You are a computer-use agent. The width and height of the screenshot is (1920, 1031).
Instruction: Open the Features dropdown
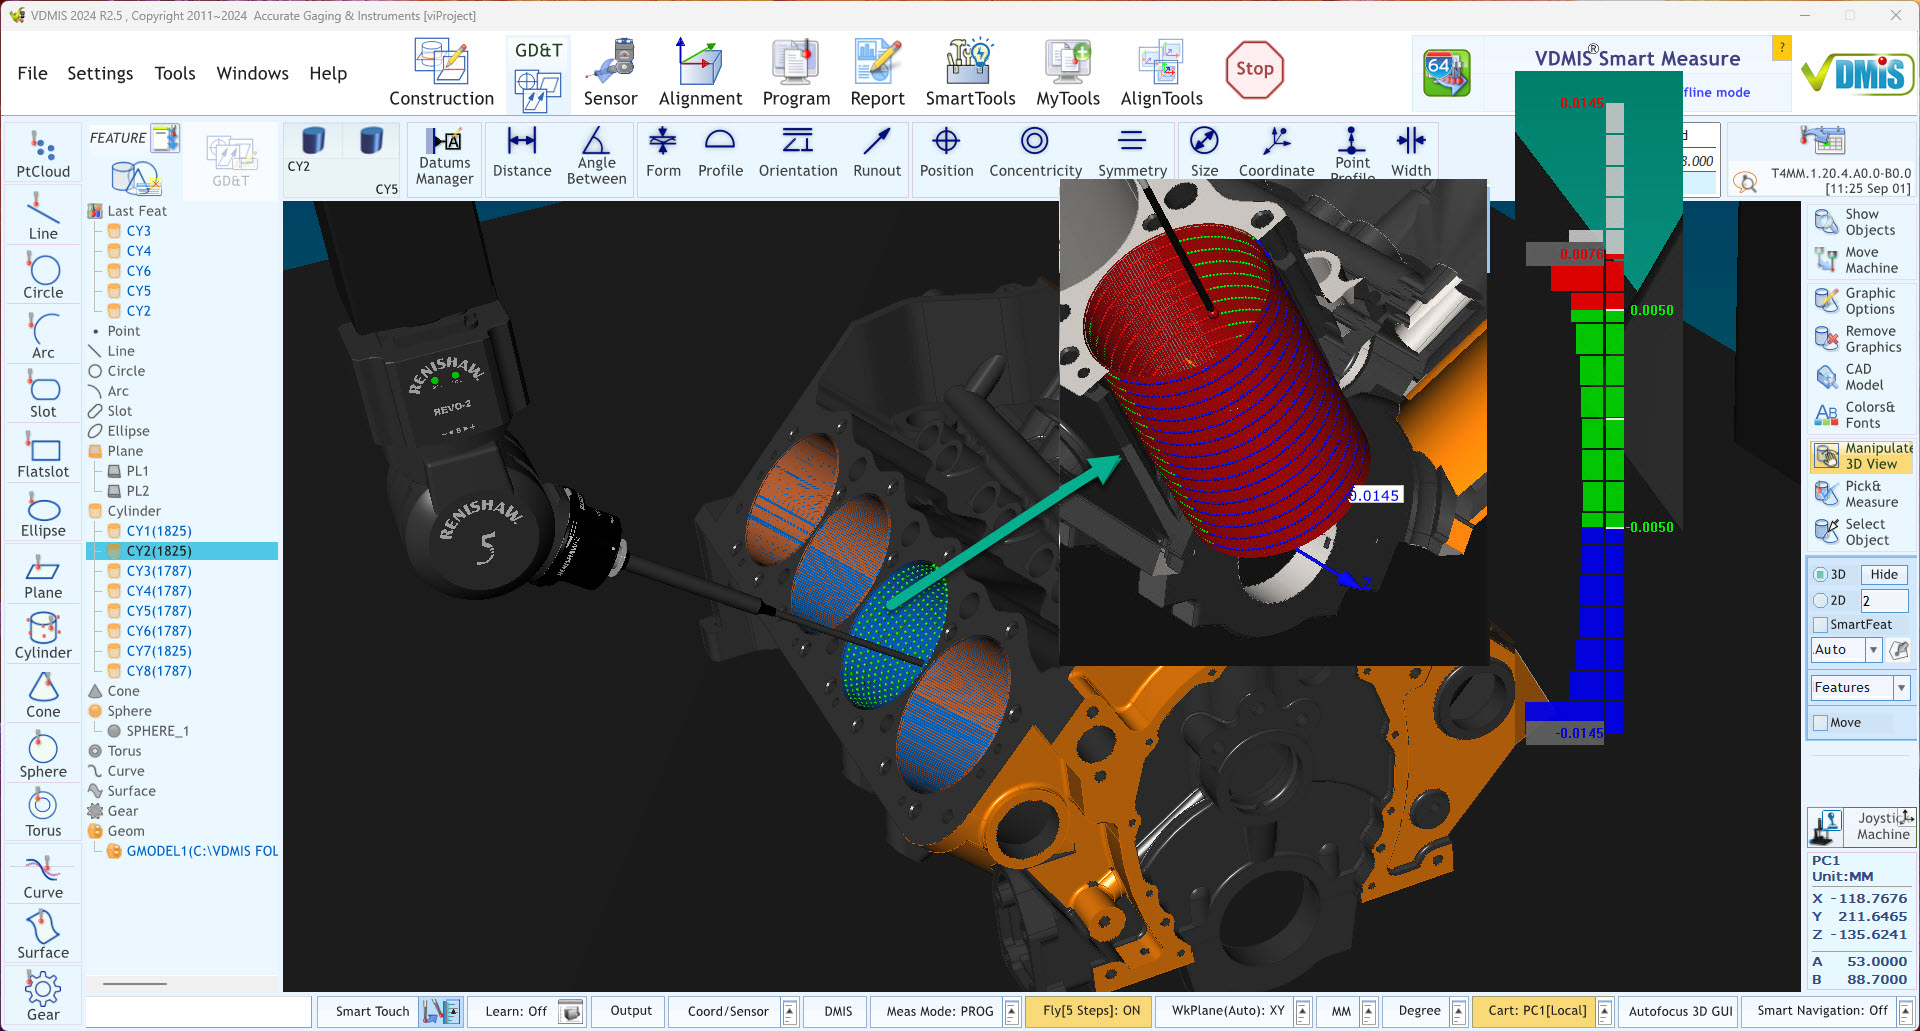coord(1900,687)
